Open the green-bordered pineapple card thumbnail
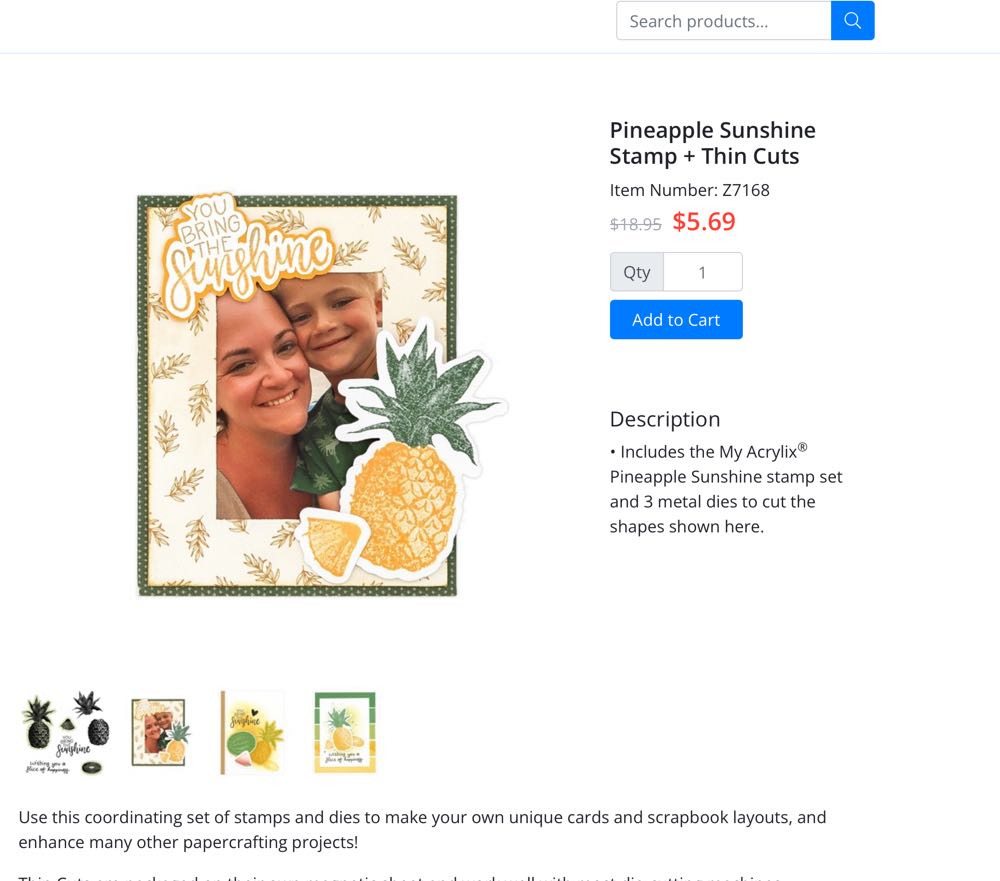 pos(345,732)
